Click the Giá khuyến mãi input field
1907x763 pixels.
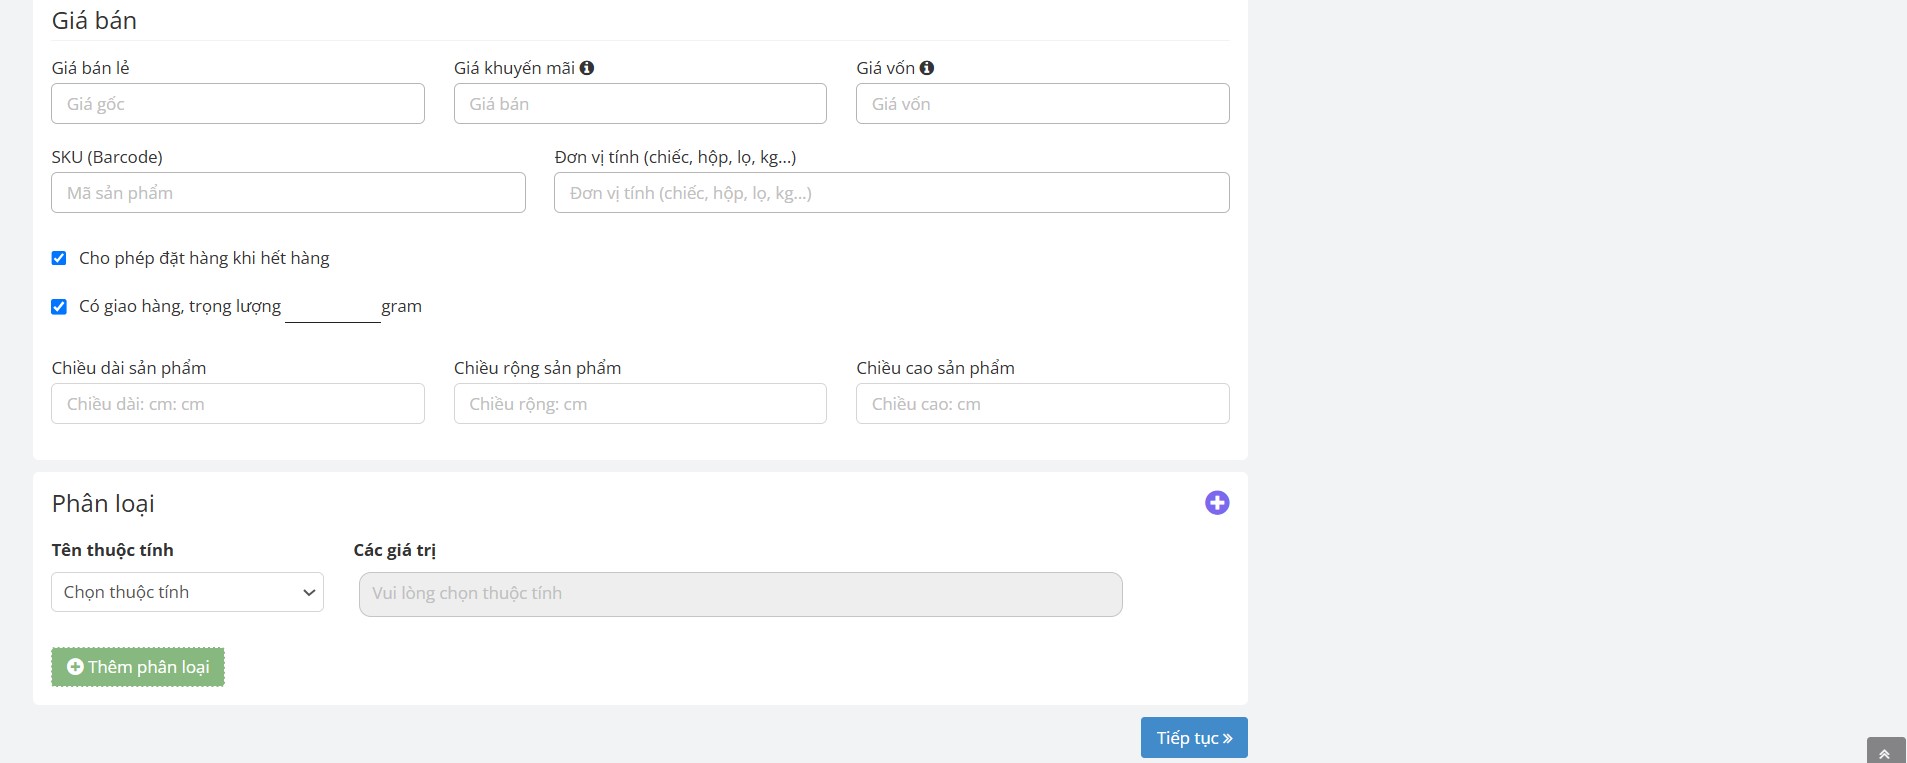click(640, 104)
